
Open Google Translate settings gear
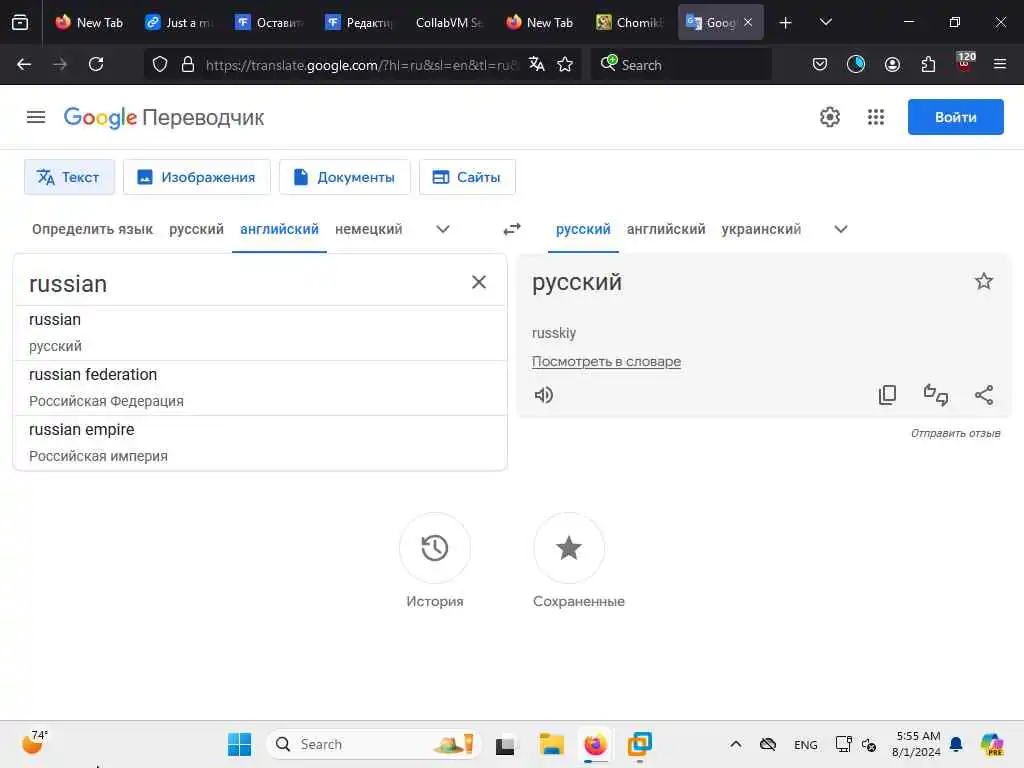829,117
